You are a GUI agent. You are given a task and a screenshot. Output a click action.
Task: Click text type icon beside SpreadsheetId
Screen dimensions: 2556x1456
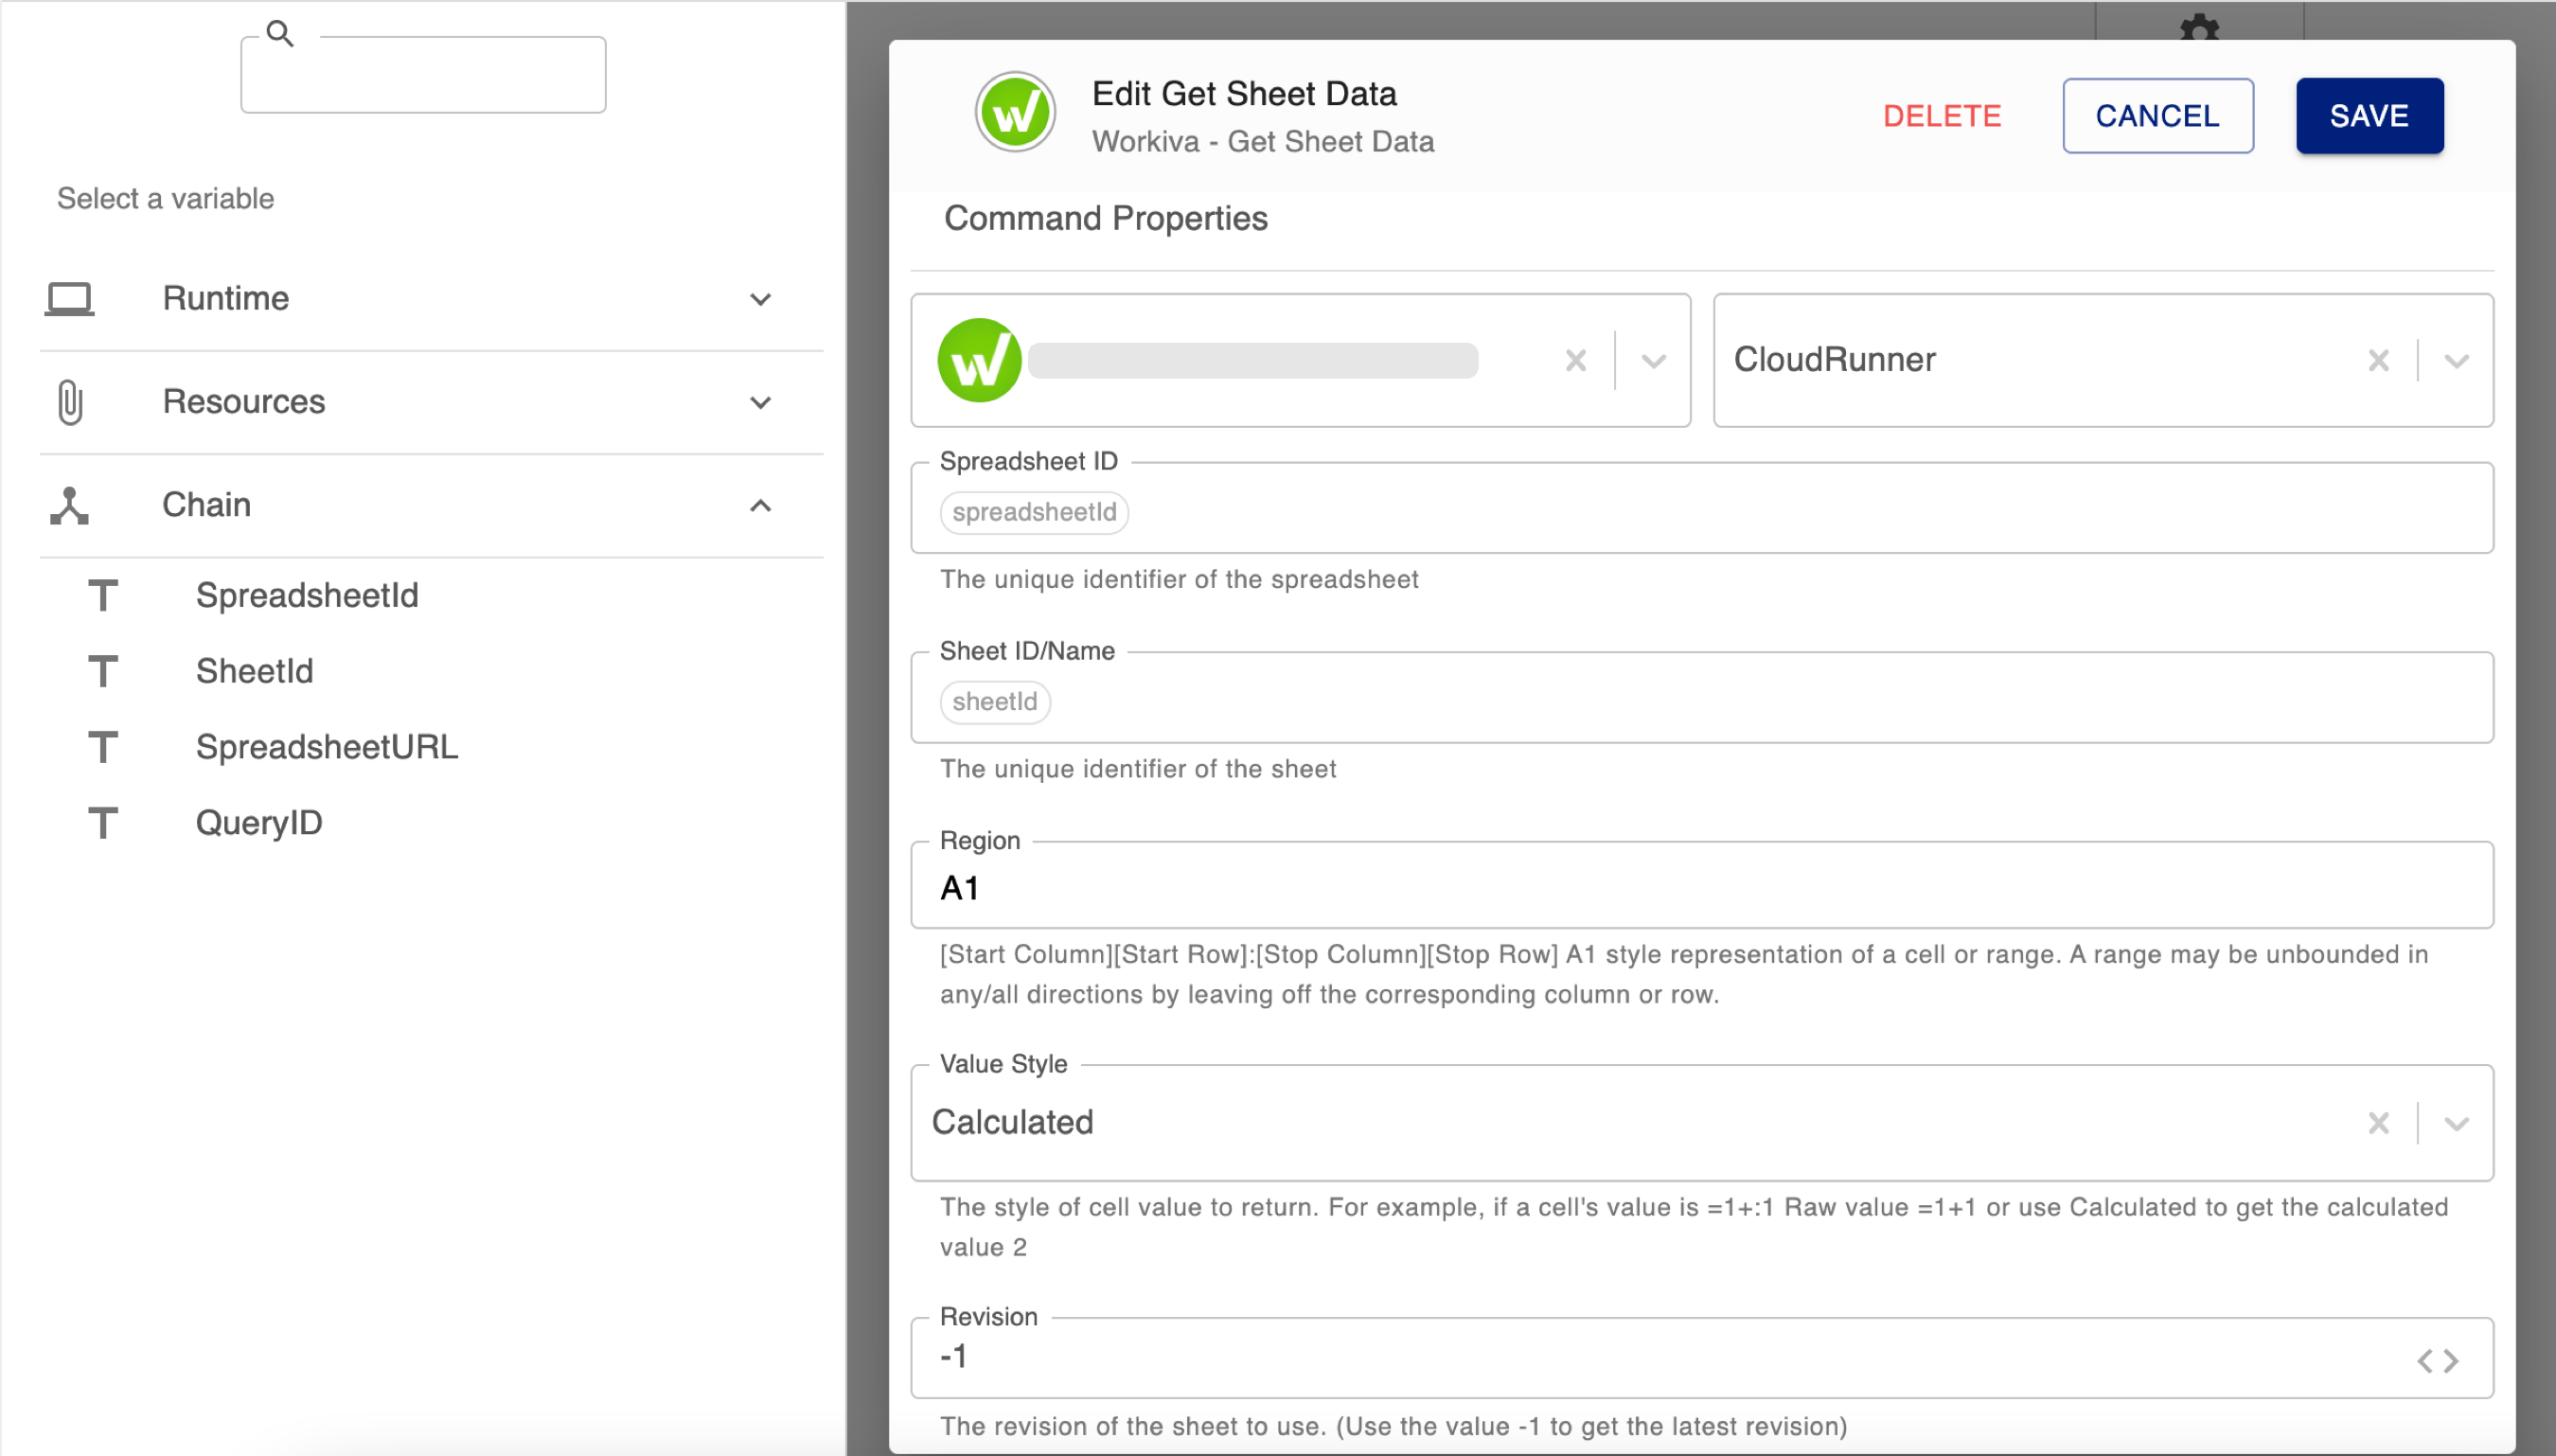(x=103, y=596)
